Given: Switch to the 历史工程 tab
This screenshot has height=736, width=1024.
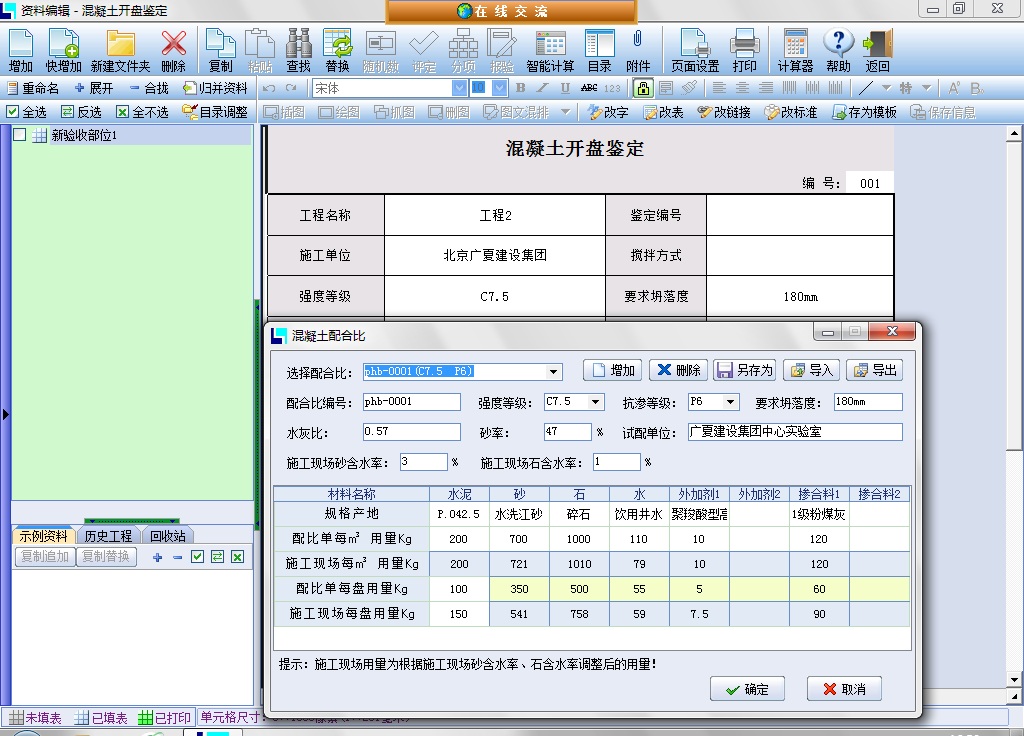Looking at the screenshot, I should click(108, 536).
